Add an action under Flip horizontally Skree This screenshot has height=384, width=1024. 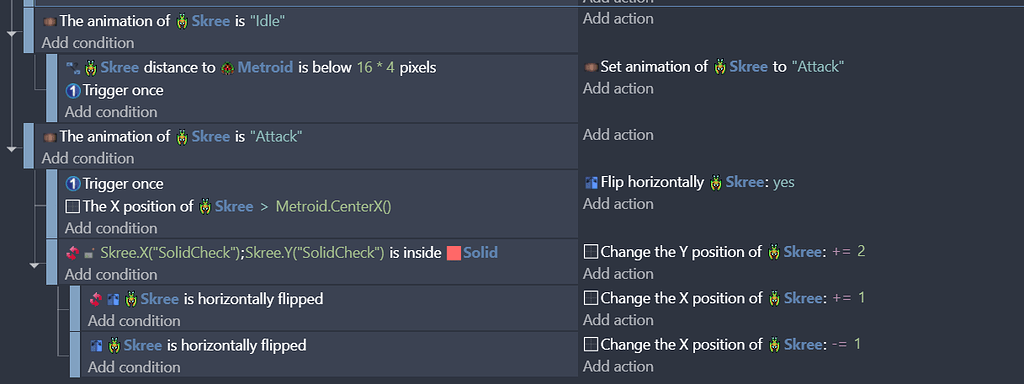(618, 204)
